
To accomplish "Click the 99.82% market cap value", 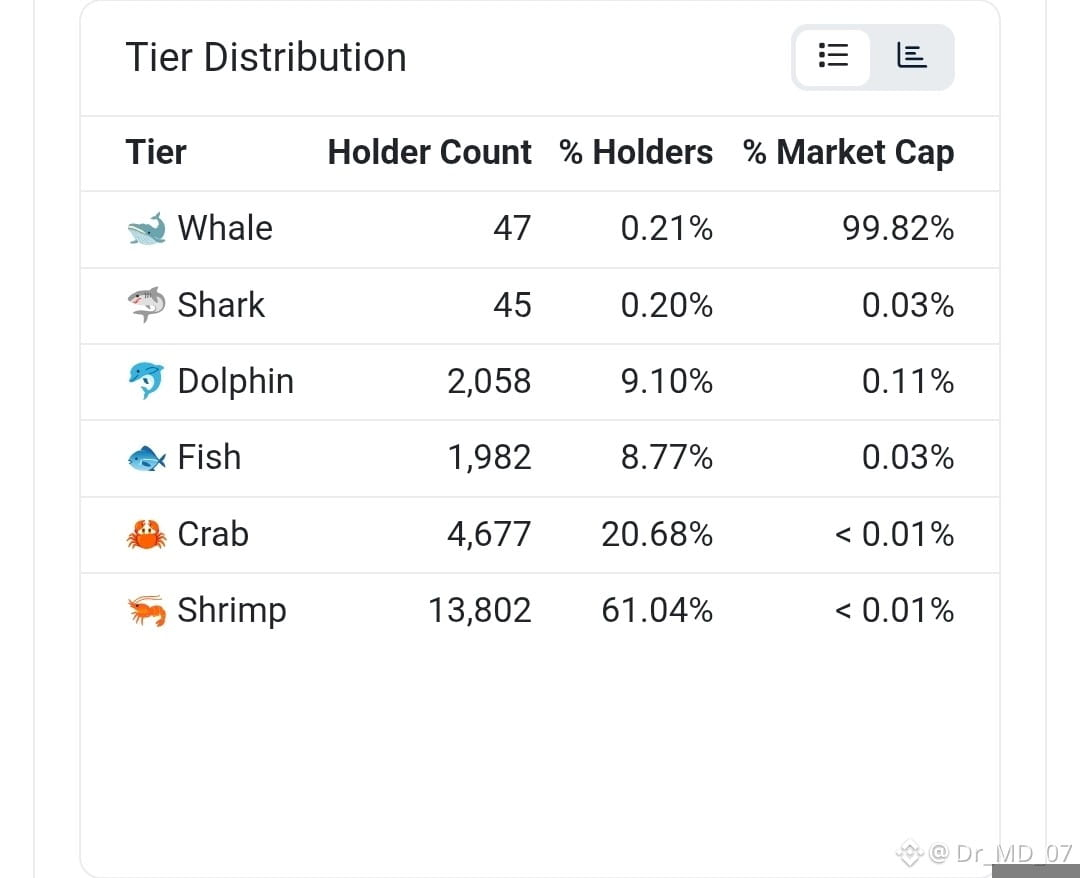I will coord(898,228).
